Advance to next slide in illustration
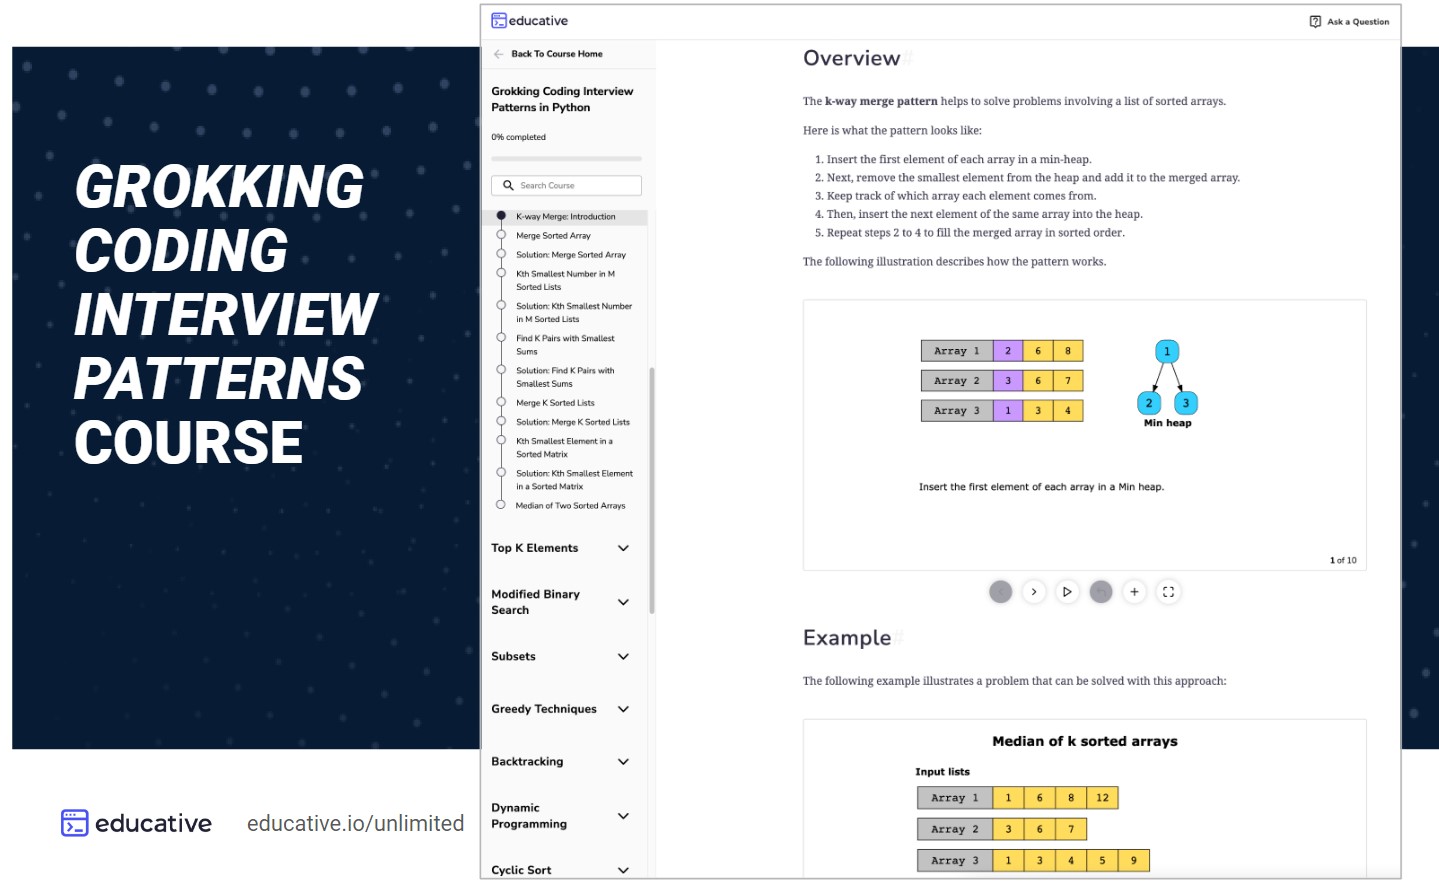Image resolution: width=1439 pixels, height=884 pixels. pos(1034,592)
